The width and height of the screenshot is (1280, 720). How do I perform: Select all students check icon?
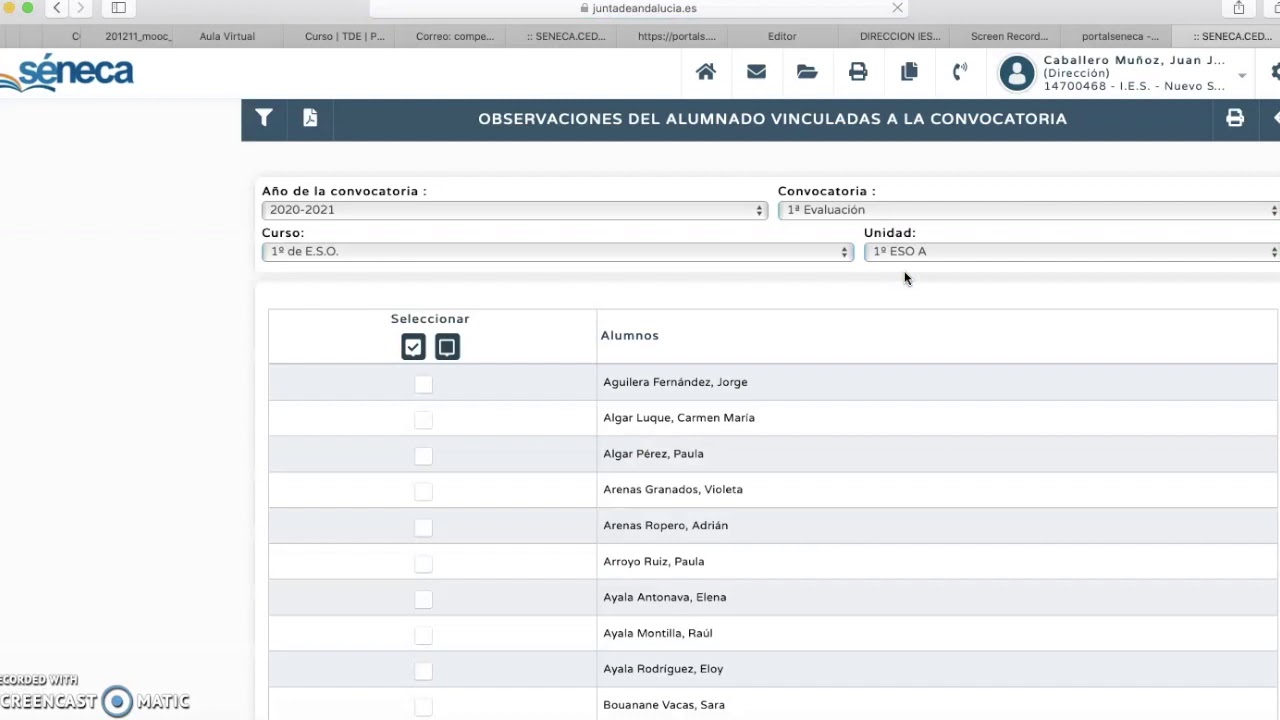(413, 347)
